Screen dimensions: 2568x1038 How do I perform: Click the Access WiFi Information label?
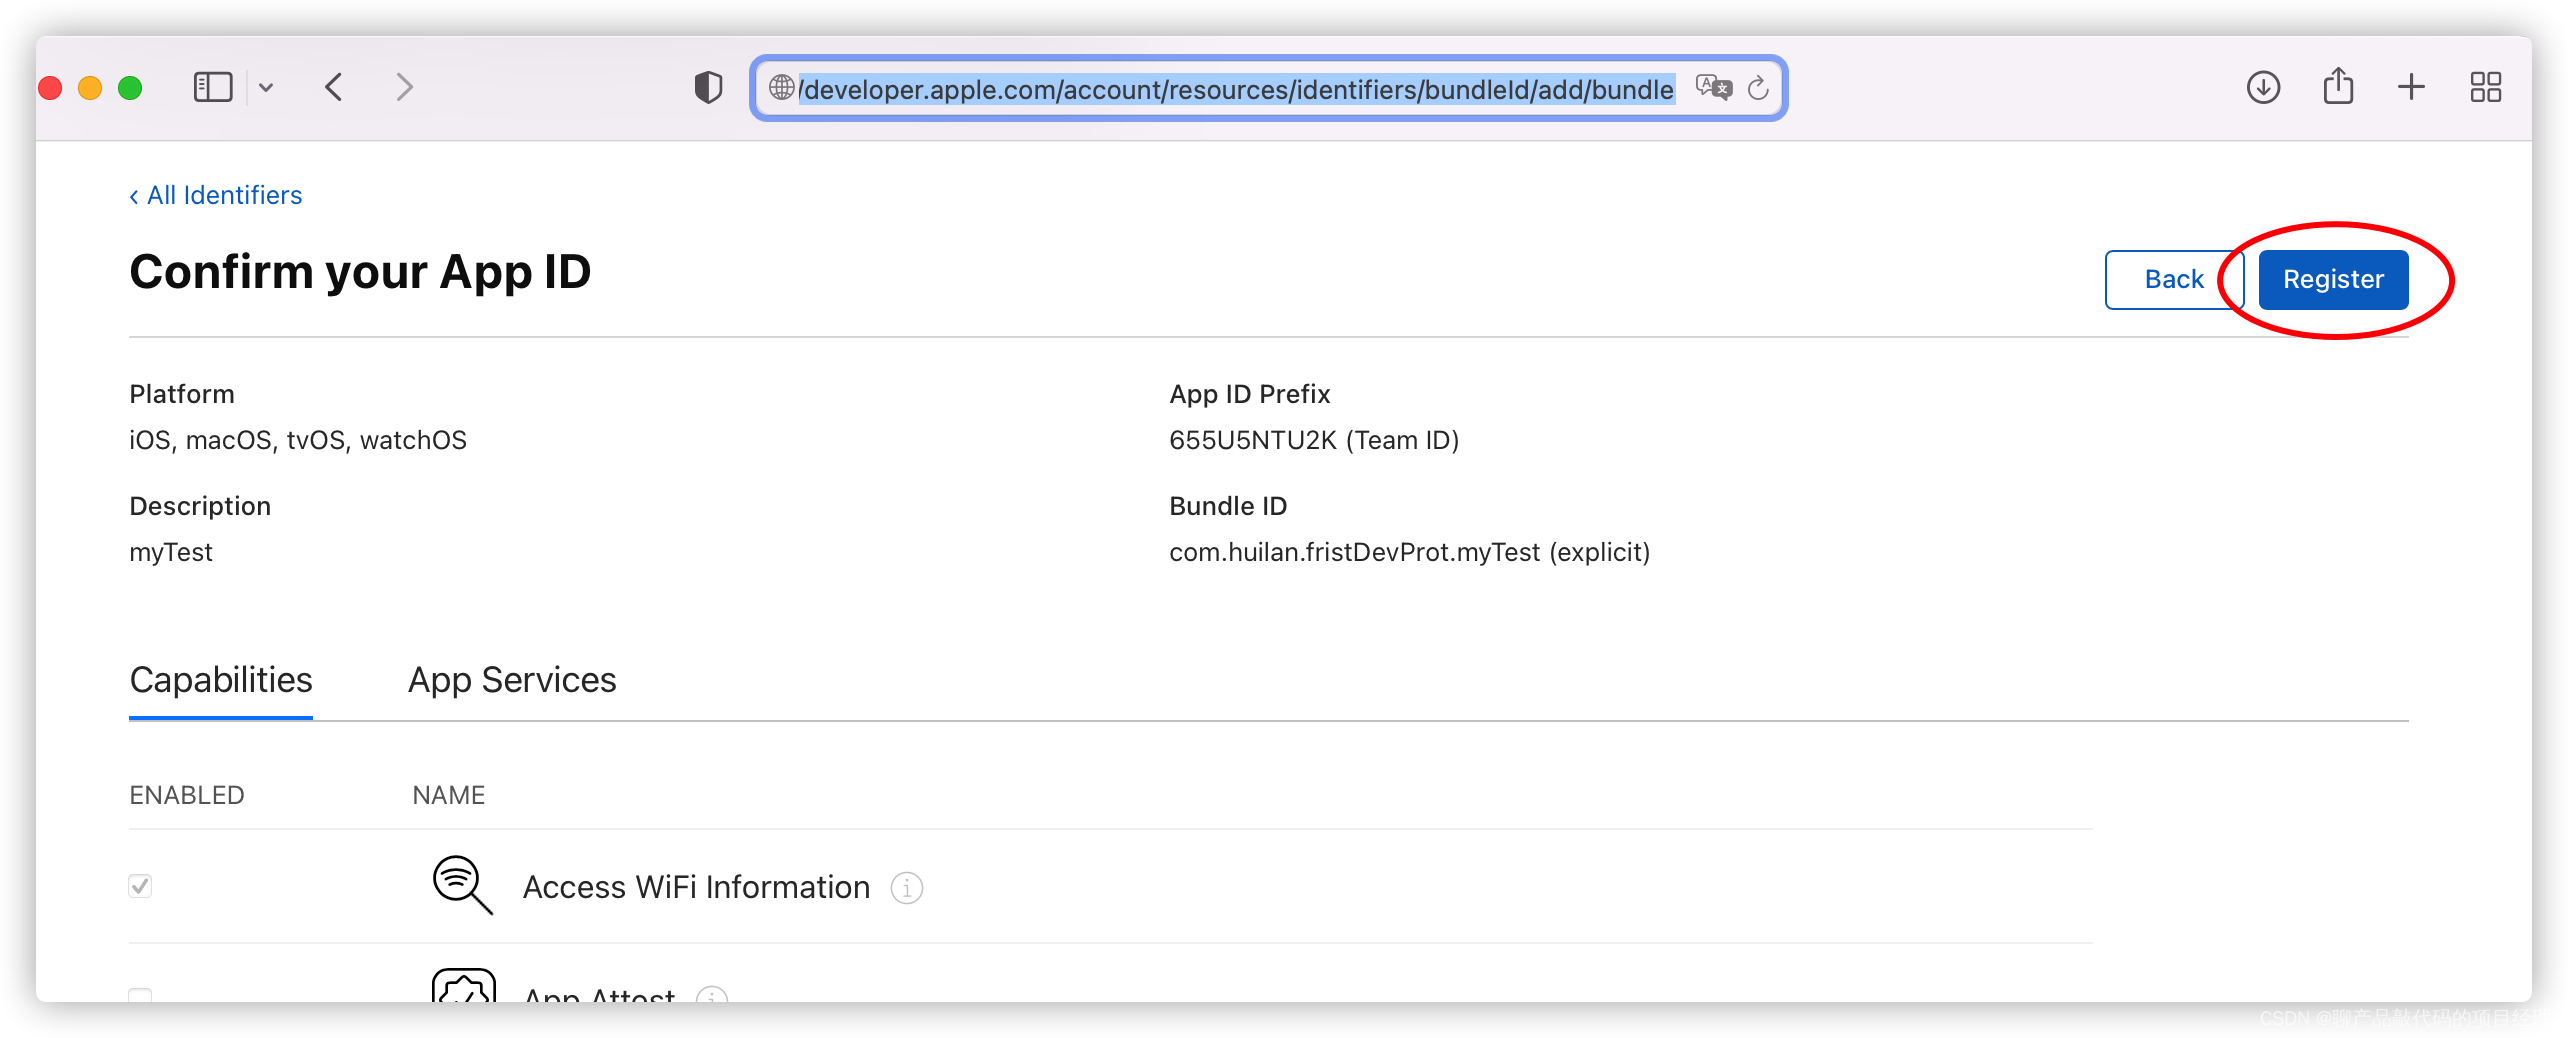[x=696, y=887]
